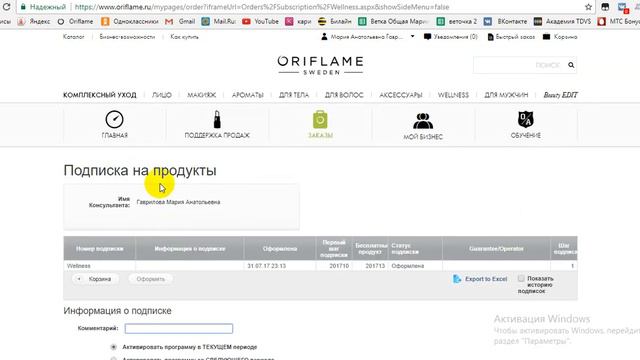This screenshot has width=640, height=360.
Task: Open the Для тела menu
Action: [294, 95]
